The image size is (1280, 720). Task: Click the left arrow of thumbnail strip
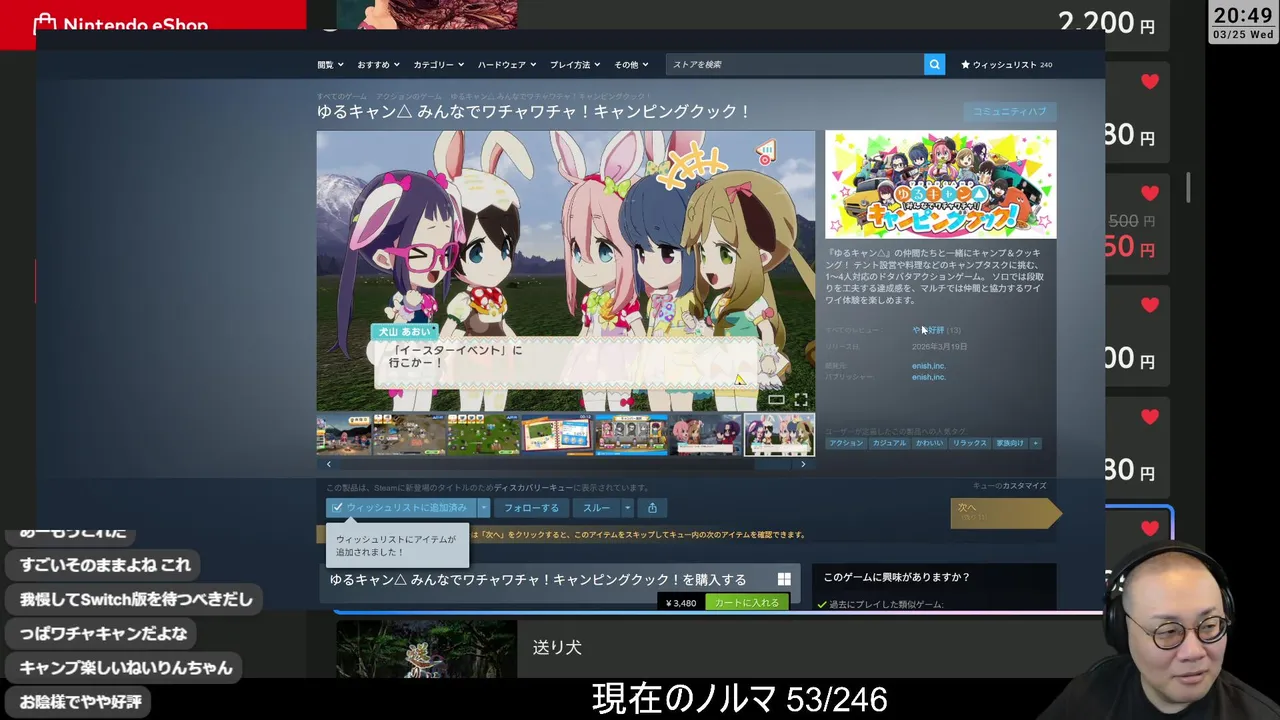click(329, 464)
